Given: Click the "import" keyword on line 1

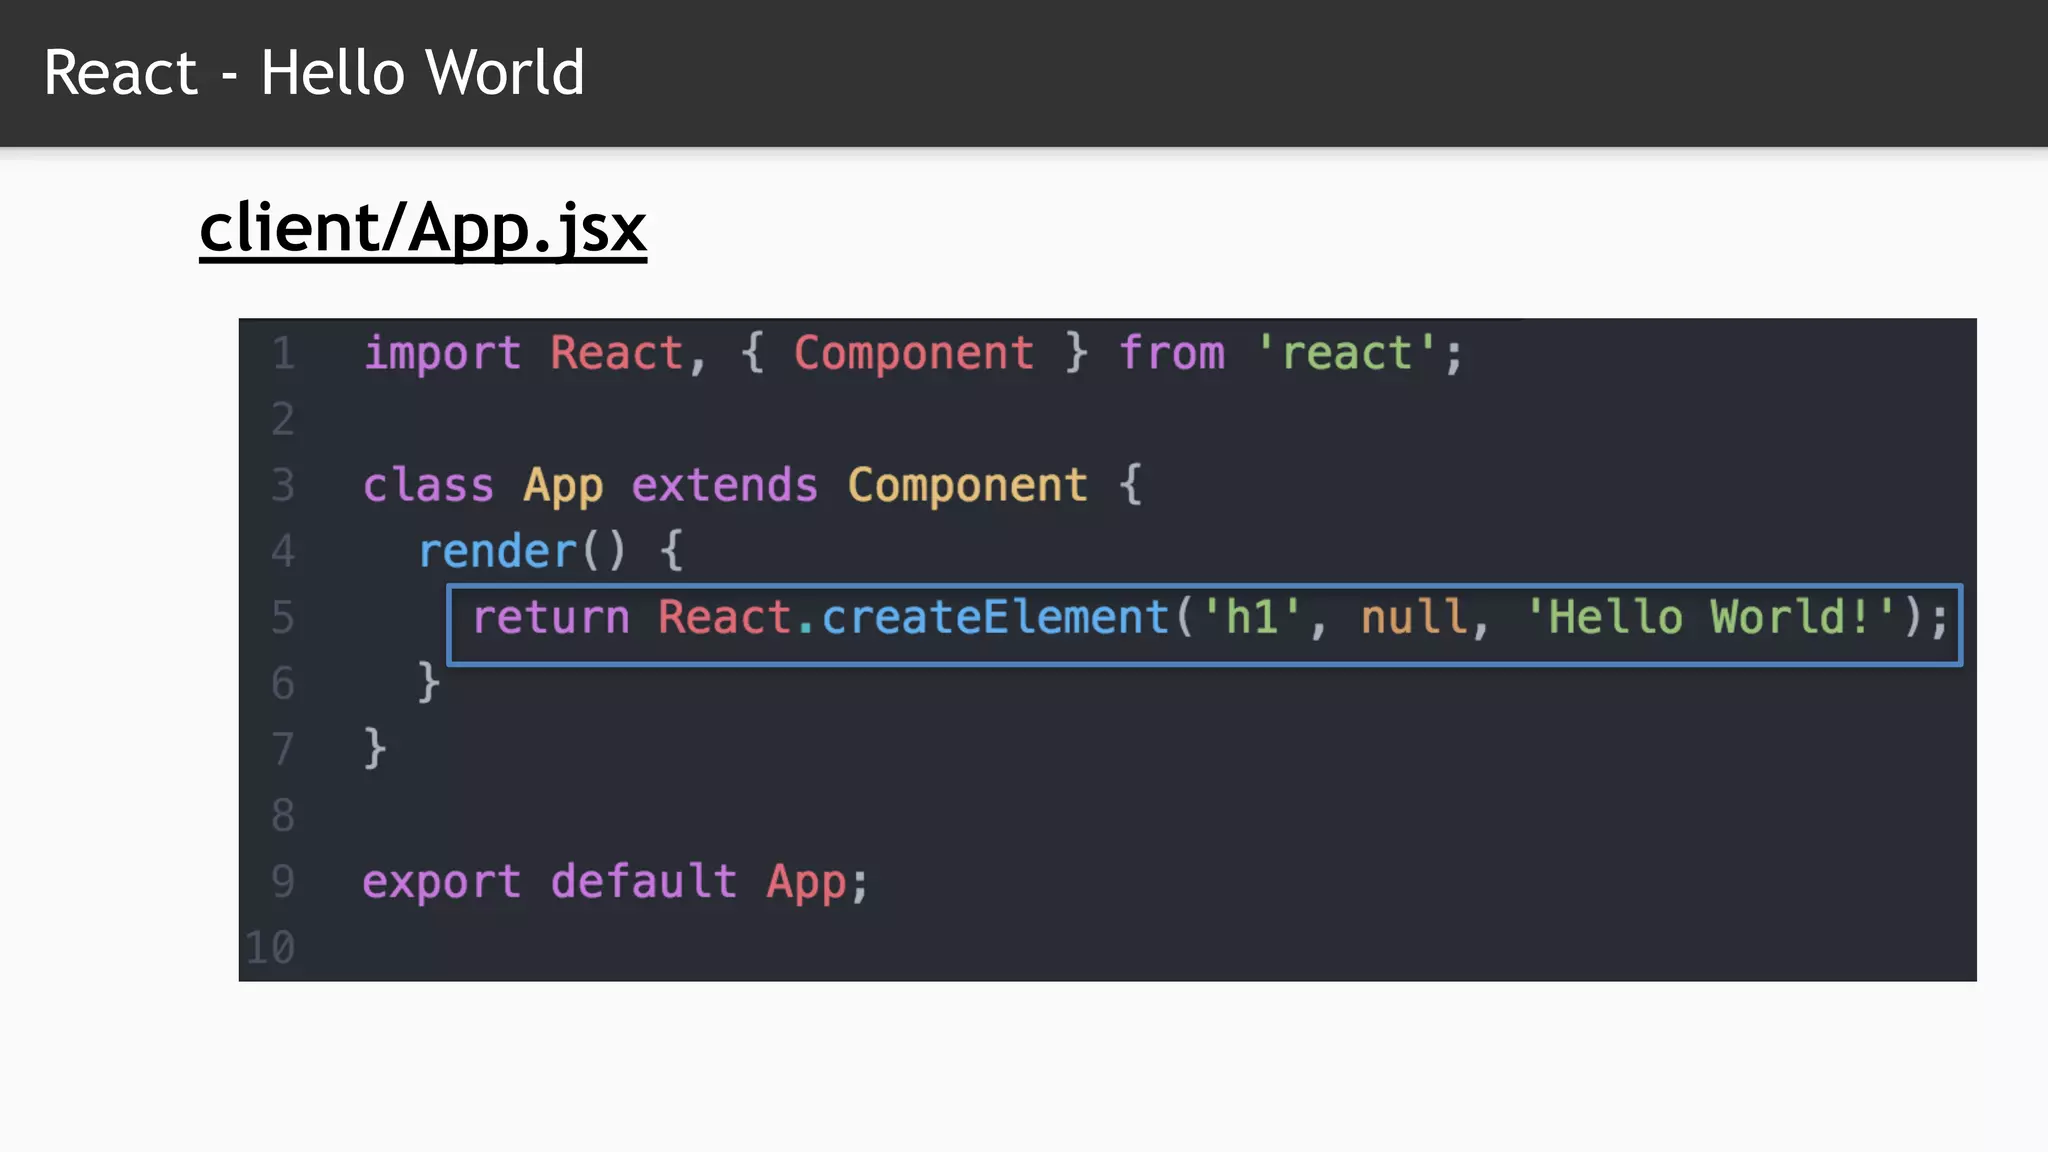Looking at the screenshot, I should click(x=442, y=354).
